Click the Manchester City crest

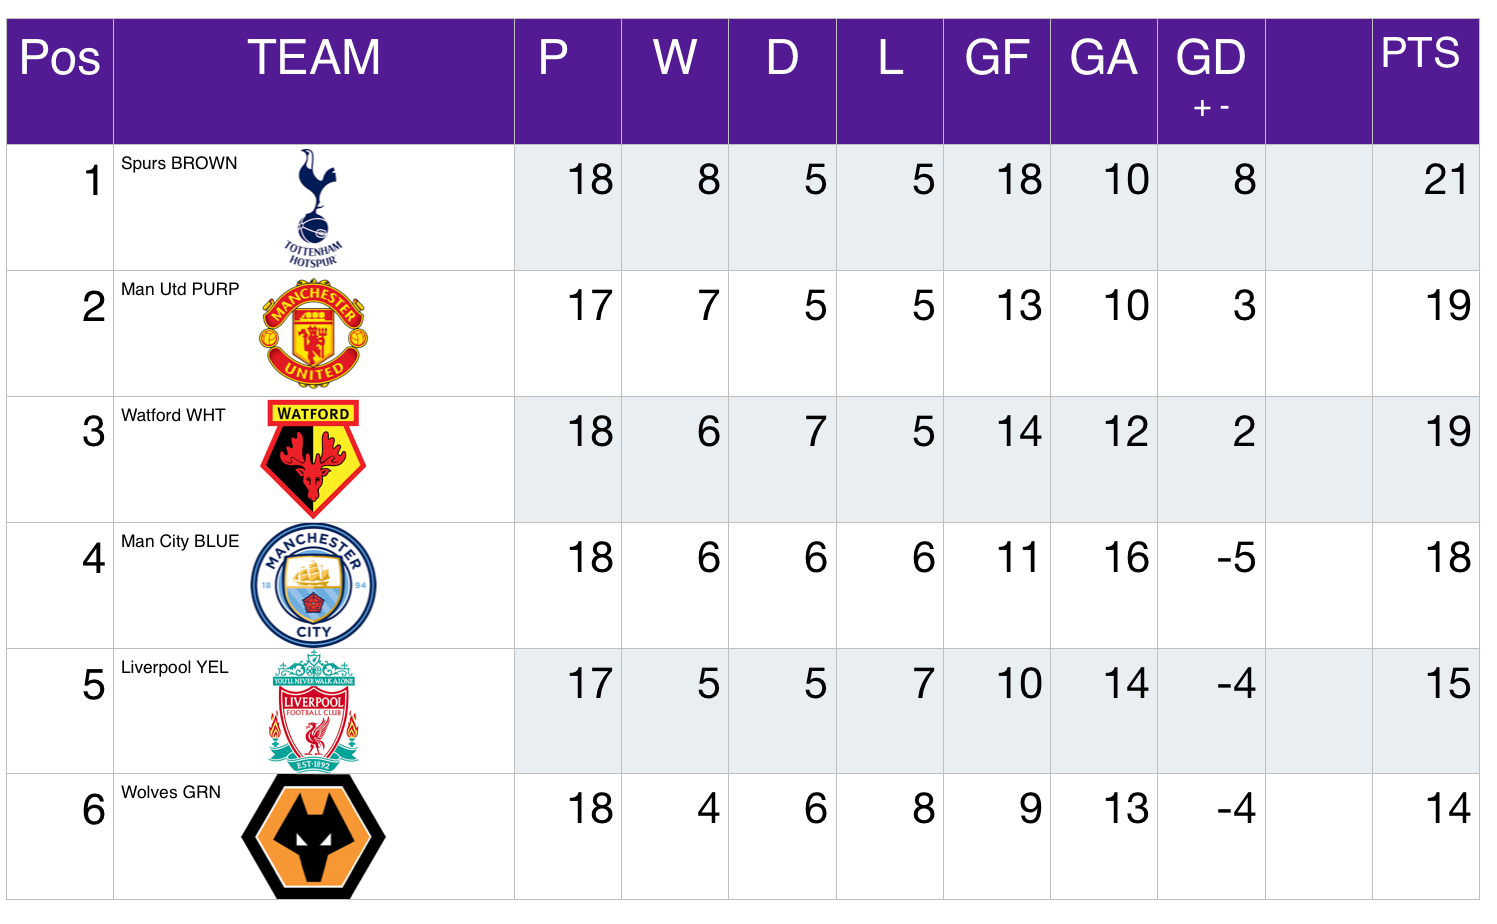[x=313, y=585]
